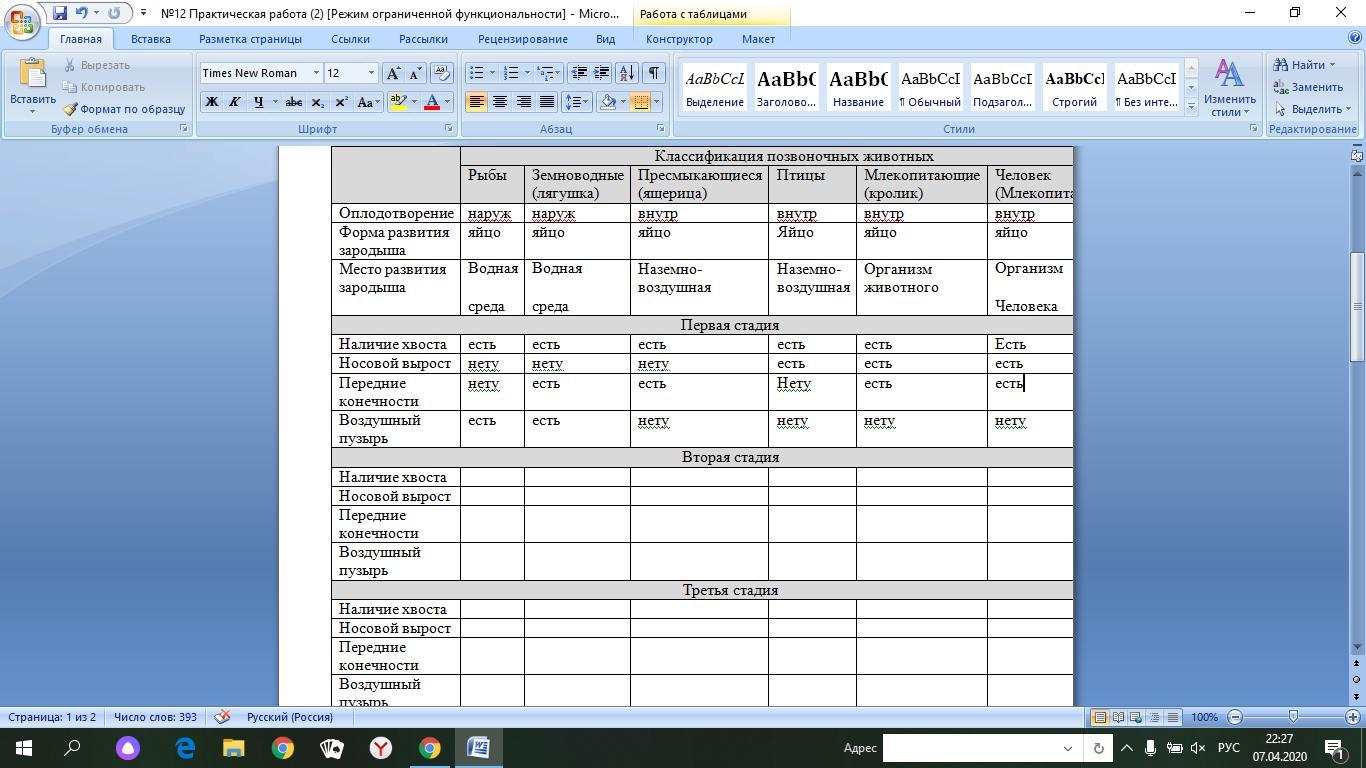Open the multilevel list icon

tap(547, 73)
